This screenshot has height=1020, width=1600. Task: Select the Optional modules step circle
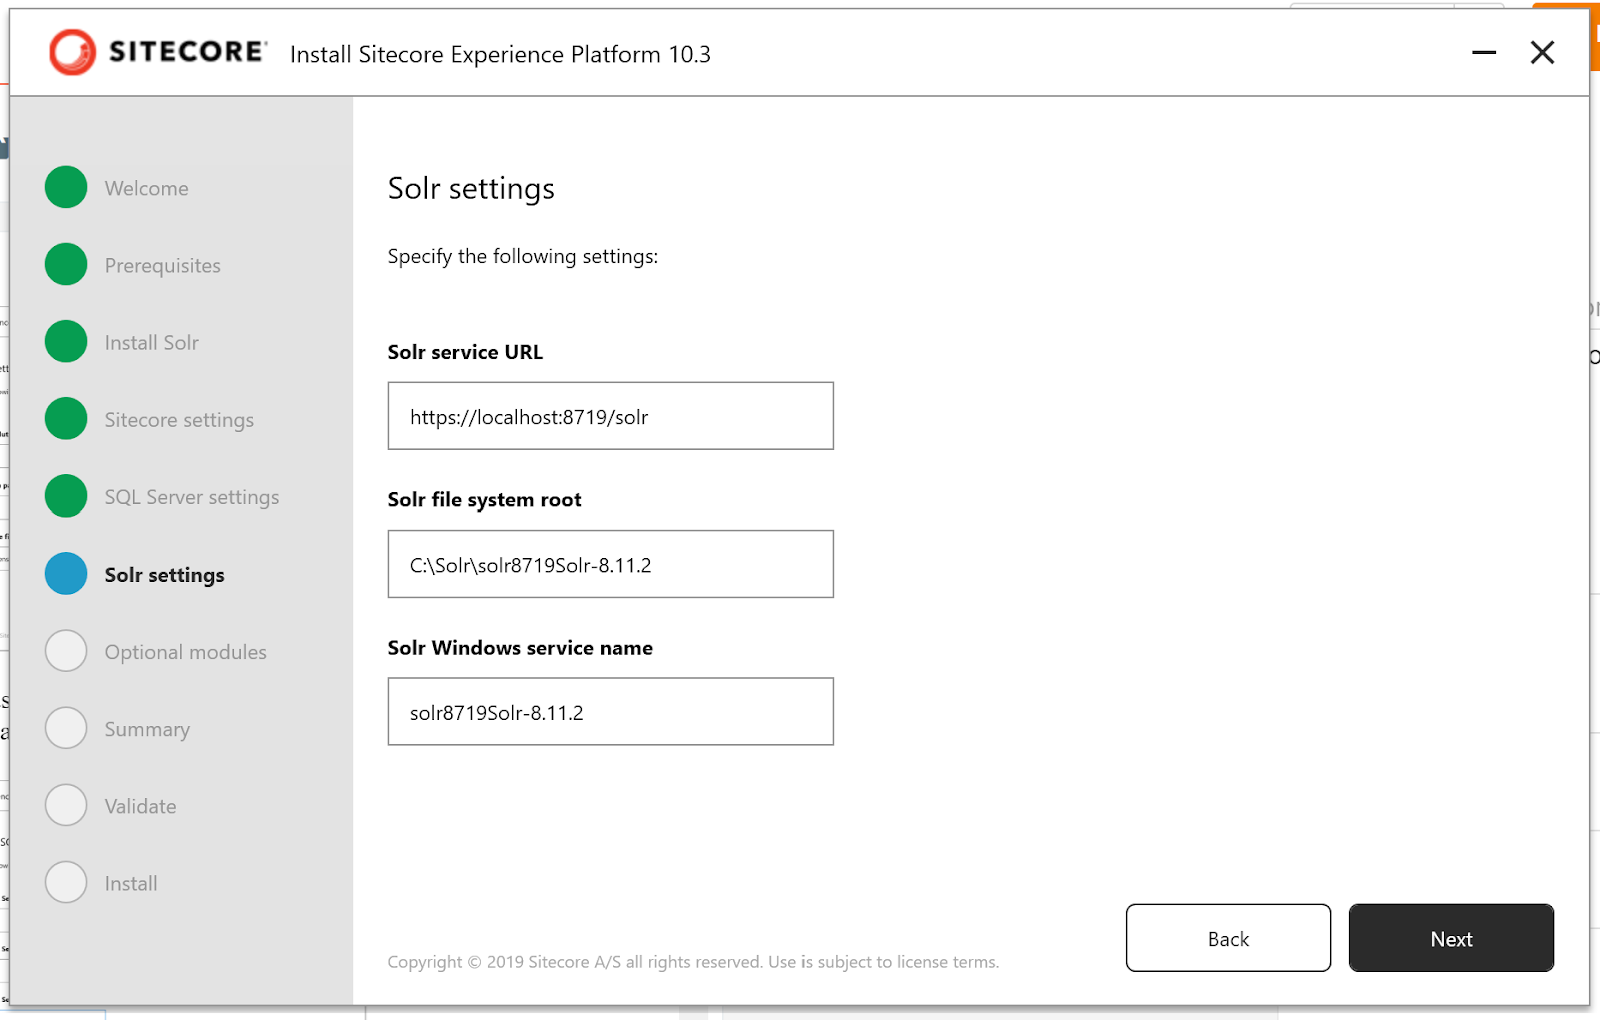click(66, 650)
